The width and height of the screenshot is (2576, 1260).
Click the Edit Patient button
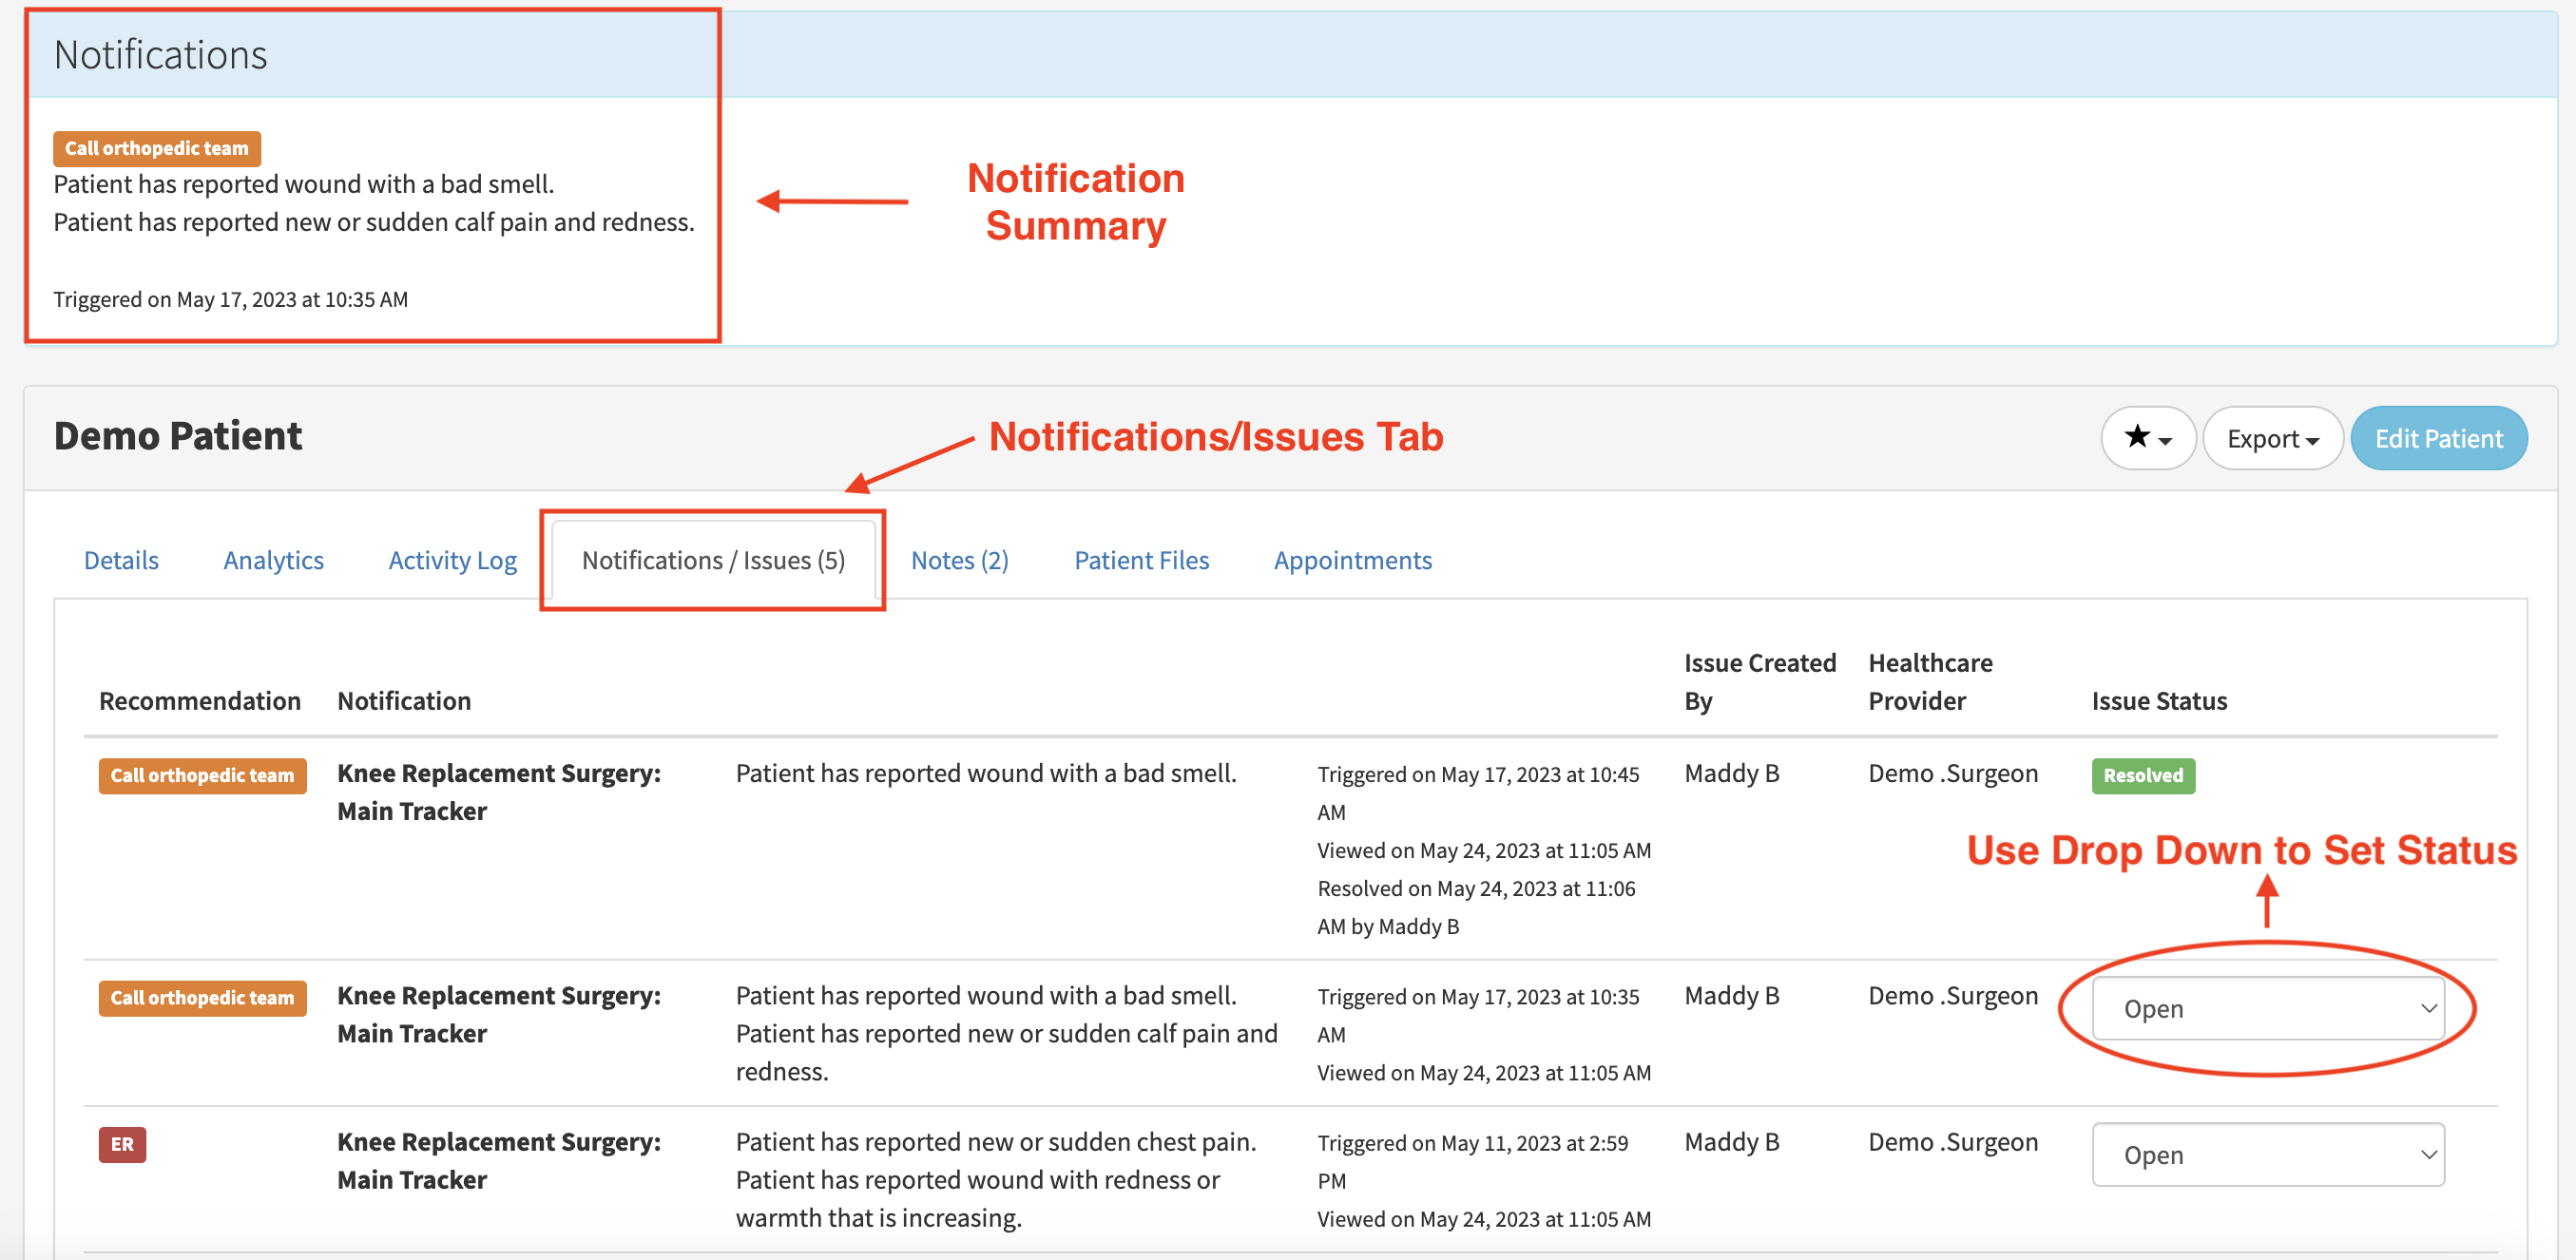coord(2437,438)
